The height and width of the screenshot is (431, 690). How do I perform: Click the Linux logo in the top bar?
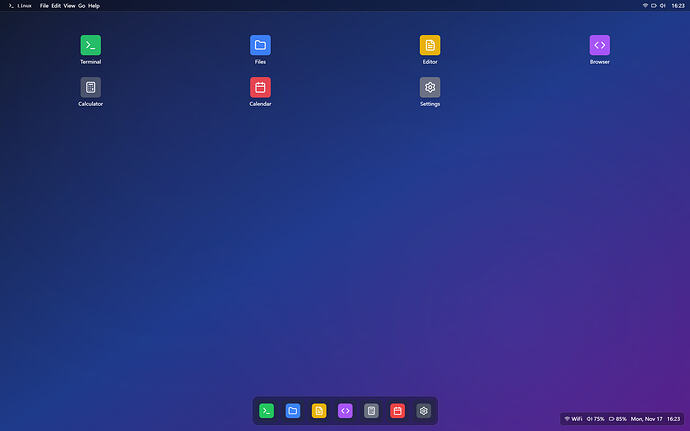20,6
